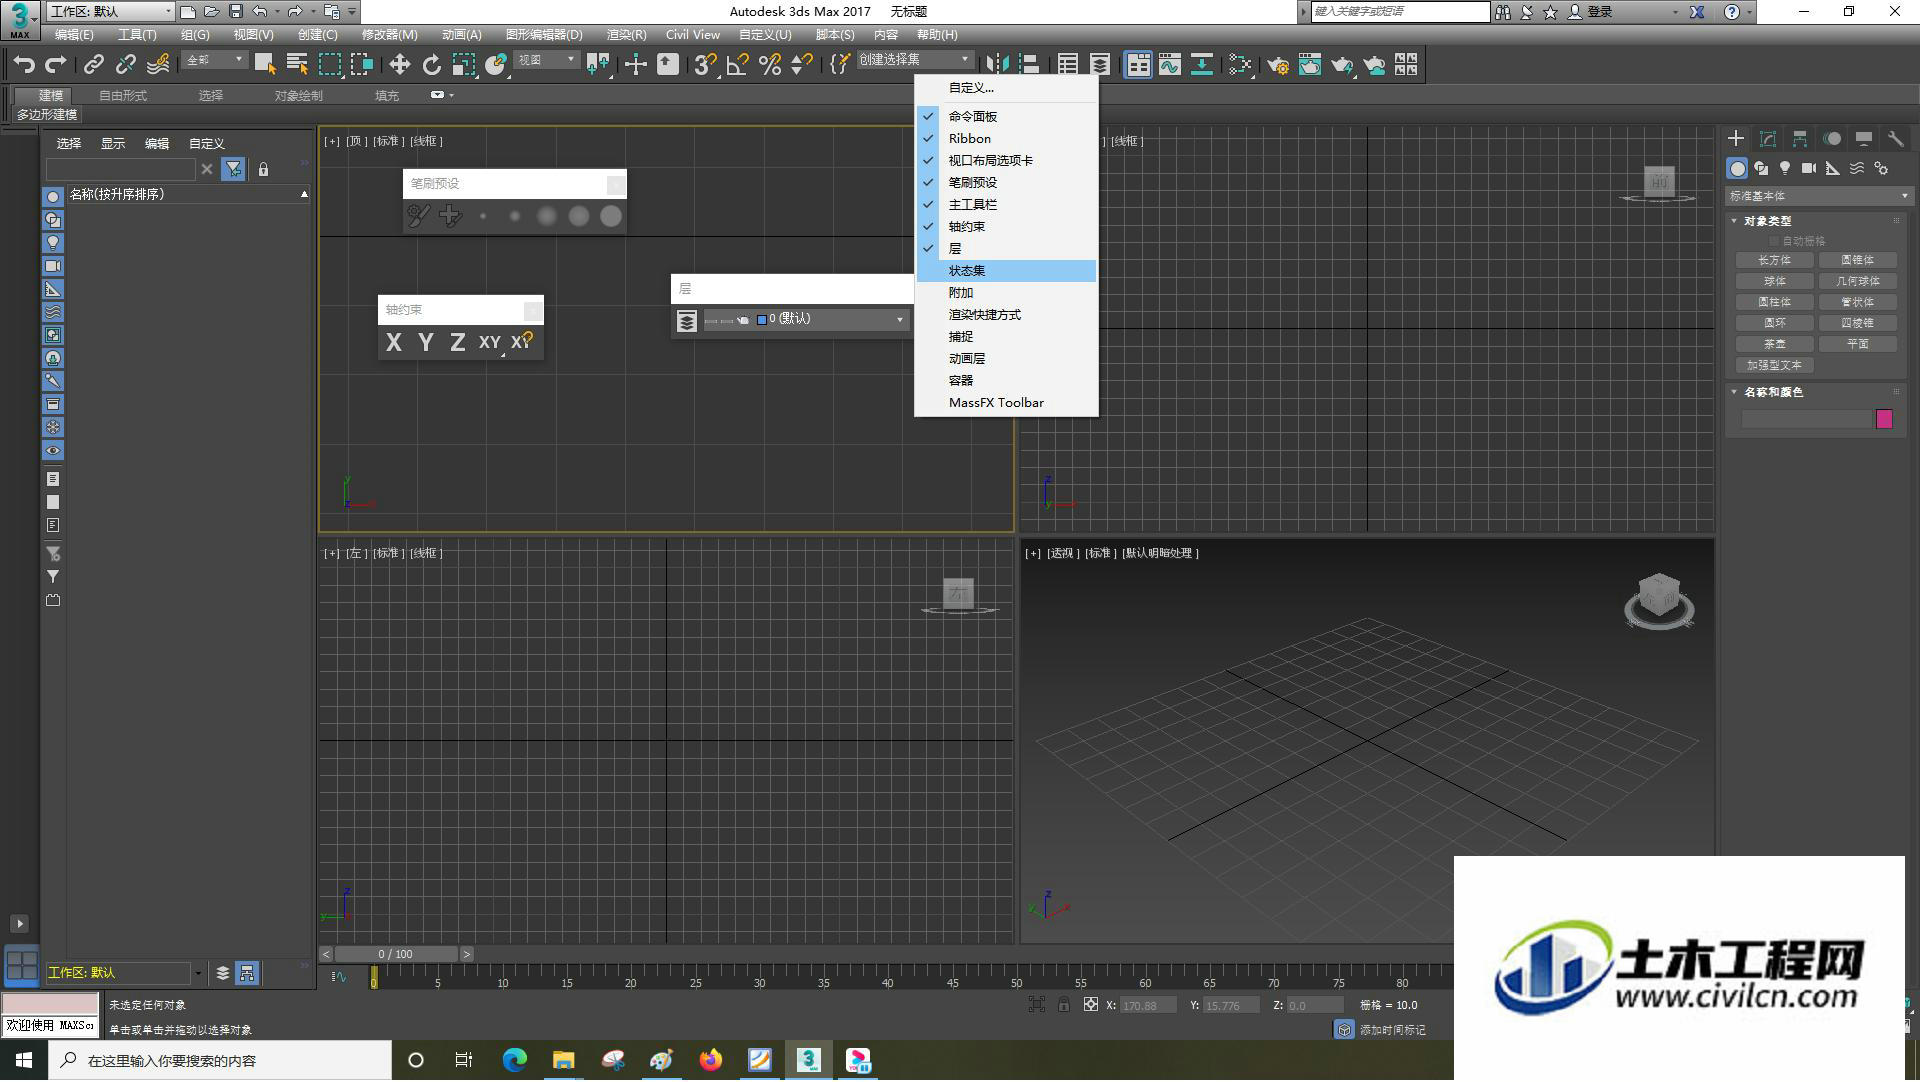Click the 加强型文本 button

[x=1775, y=365]
